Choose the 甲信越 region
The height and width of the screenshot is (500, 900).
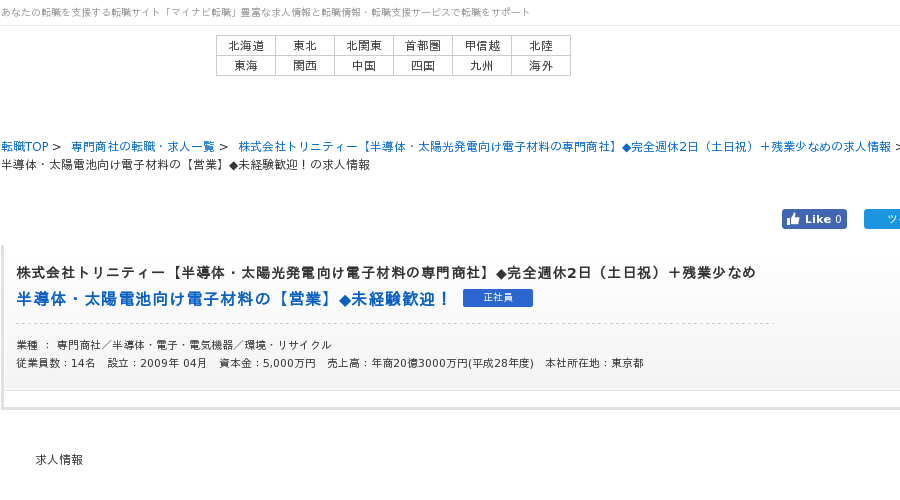coord(482,45)
